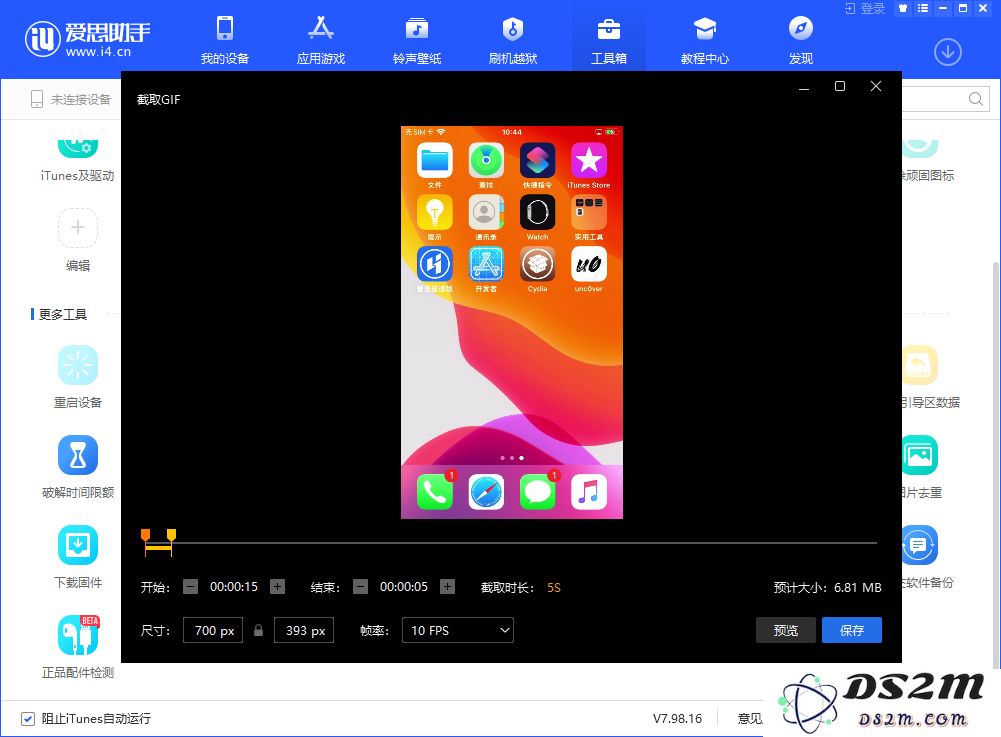
Task: Open 图片去重 tool icon
Action: (x=919, y=455)
